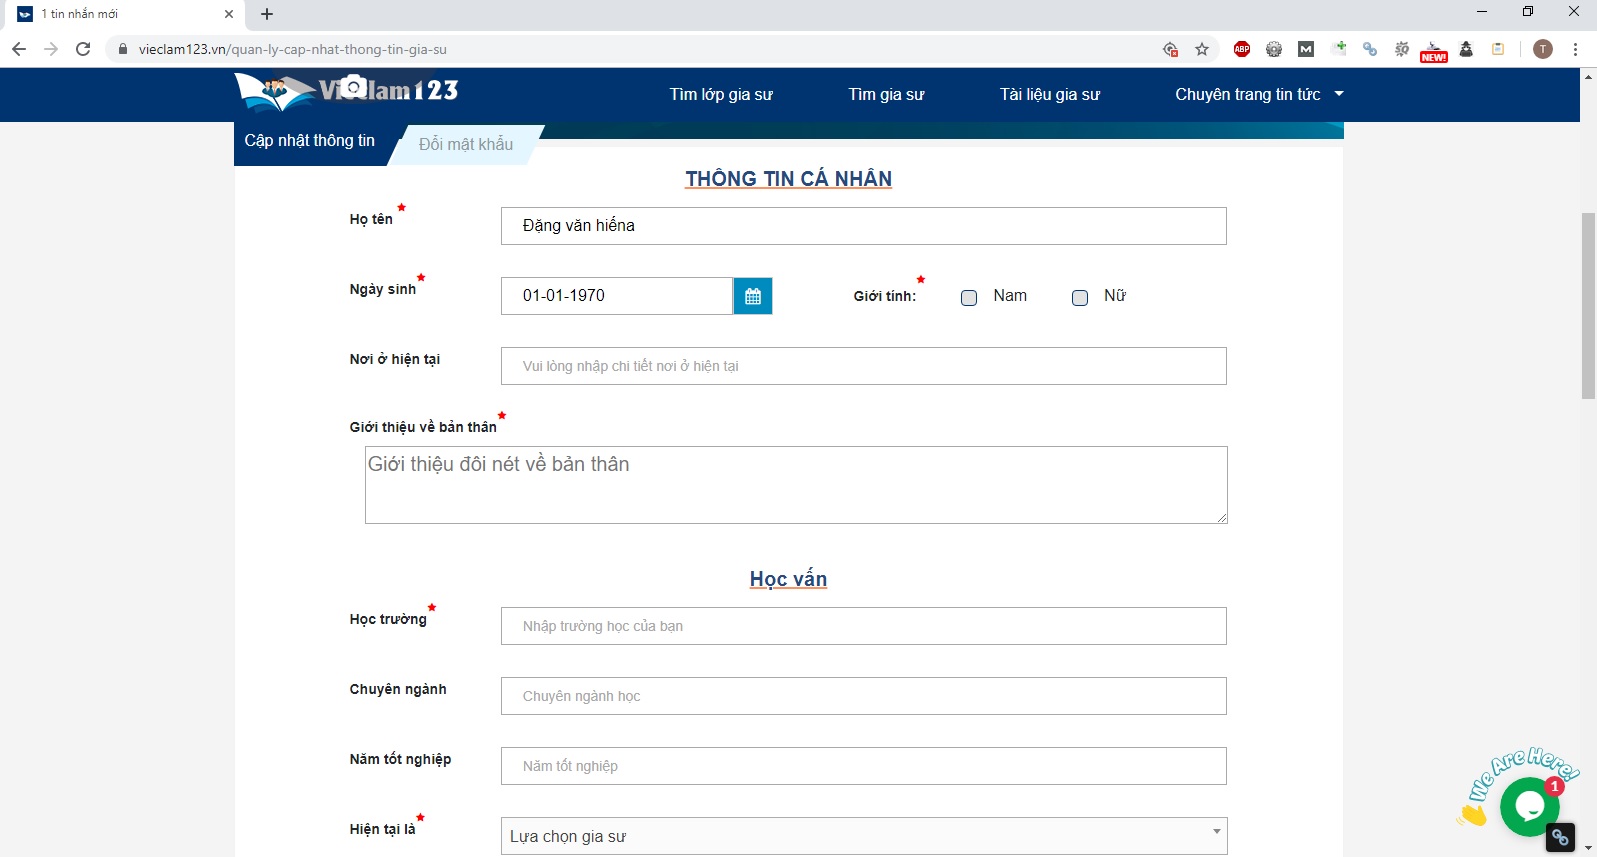Switch to the Đổi mật khẩu tab
The image size is (1597, 857).
tap(466, 144)
